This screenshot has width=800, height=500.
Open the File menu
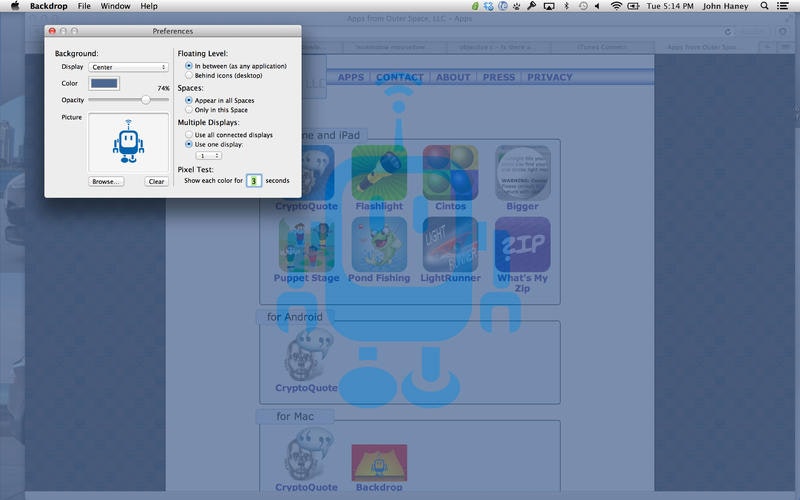(84, 6)
